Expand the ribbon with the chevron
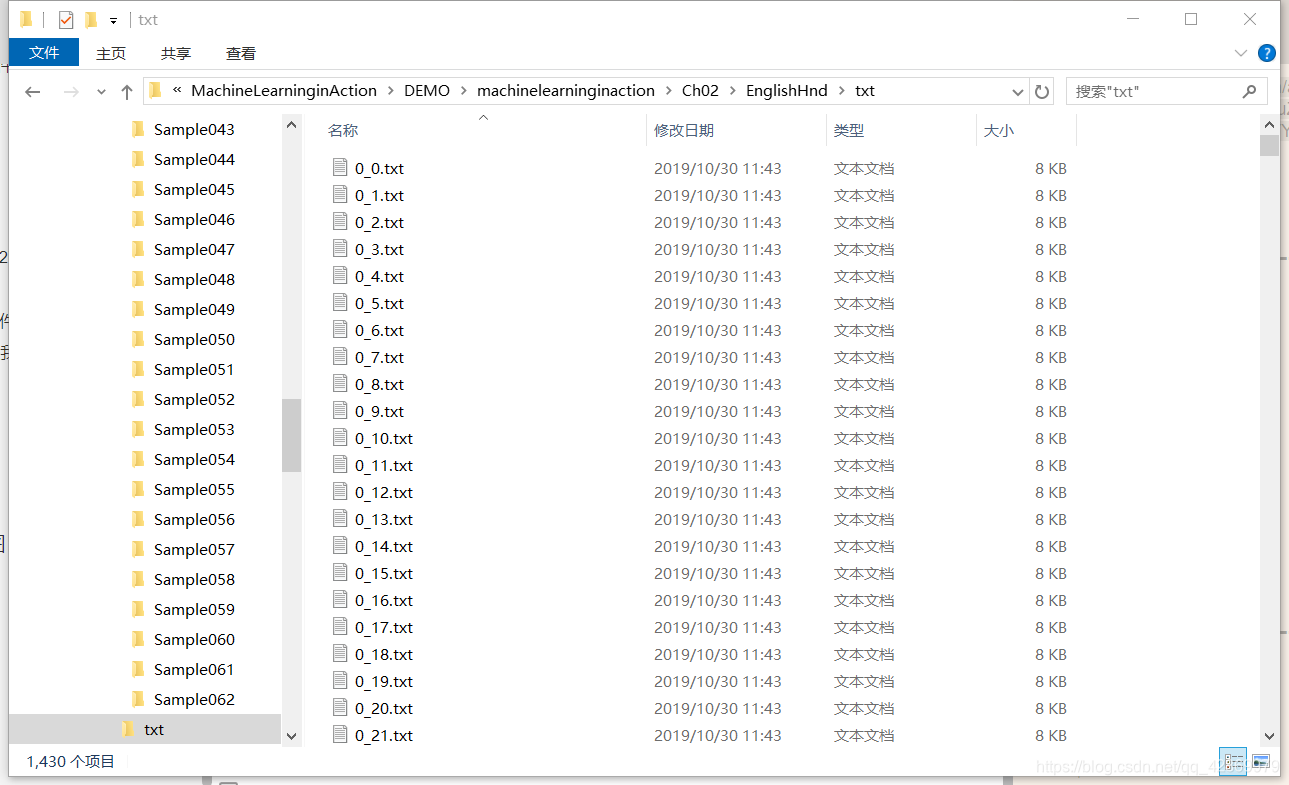Screen dimensions: 1289x785 point(1241,54)
